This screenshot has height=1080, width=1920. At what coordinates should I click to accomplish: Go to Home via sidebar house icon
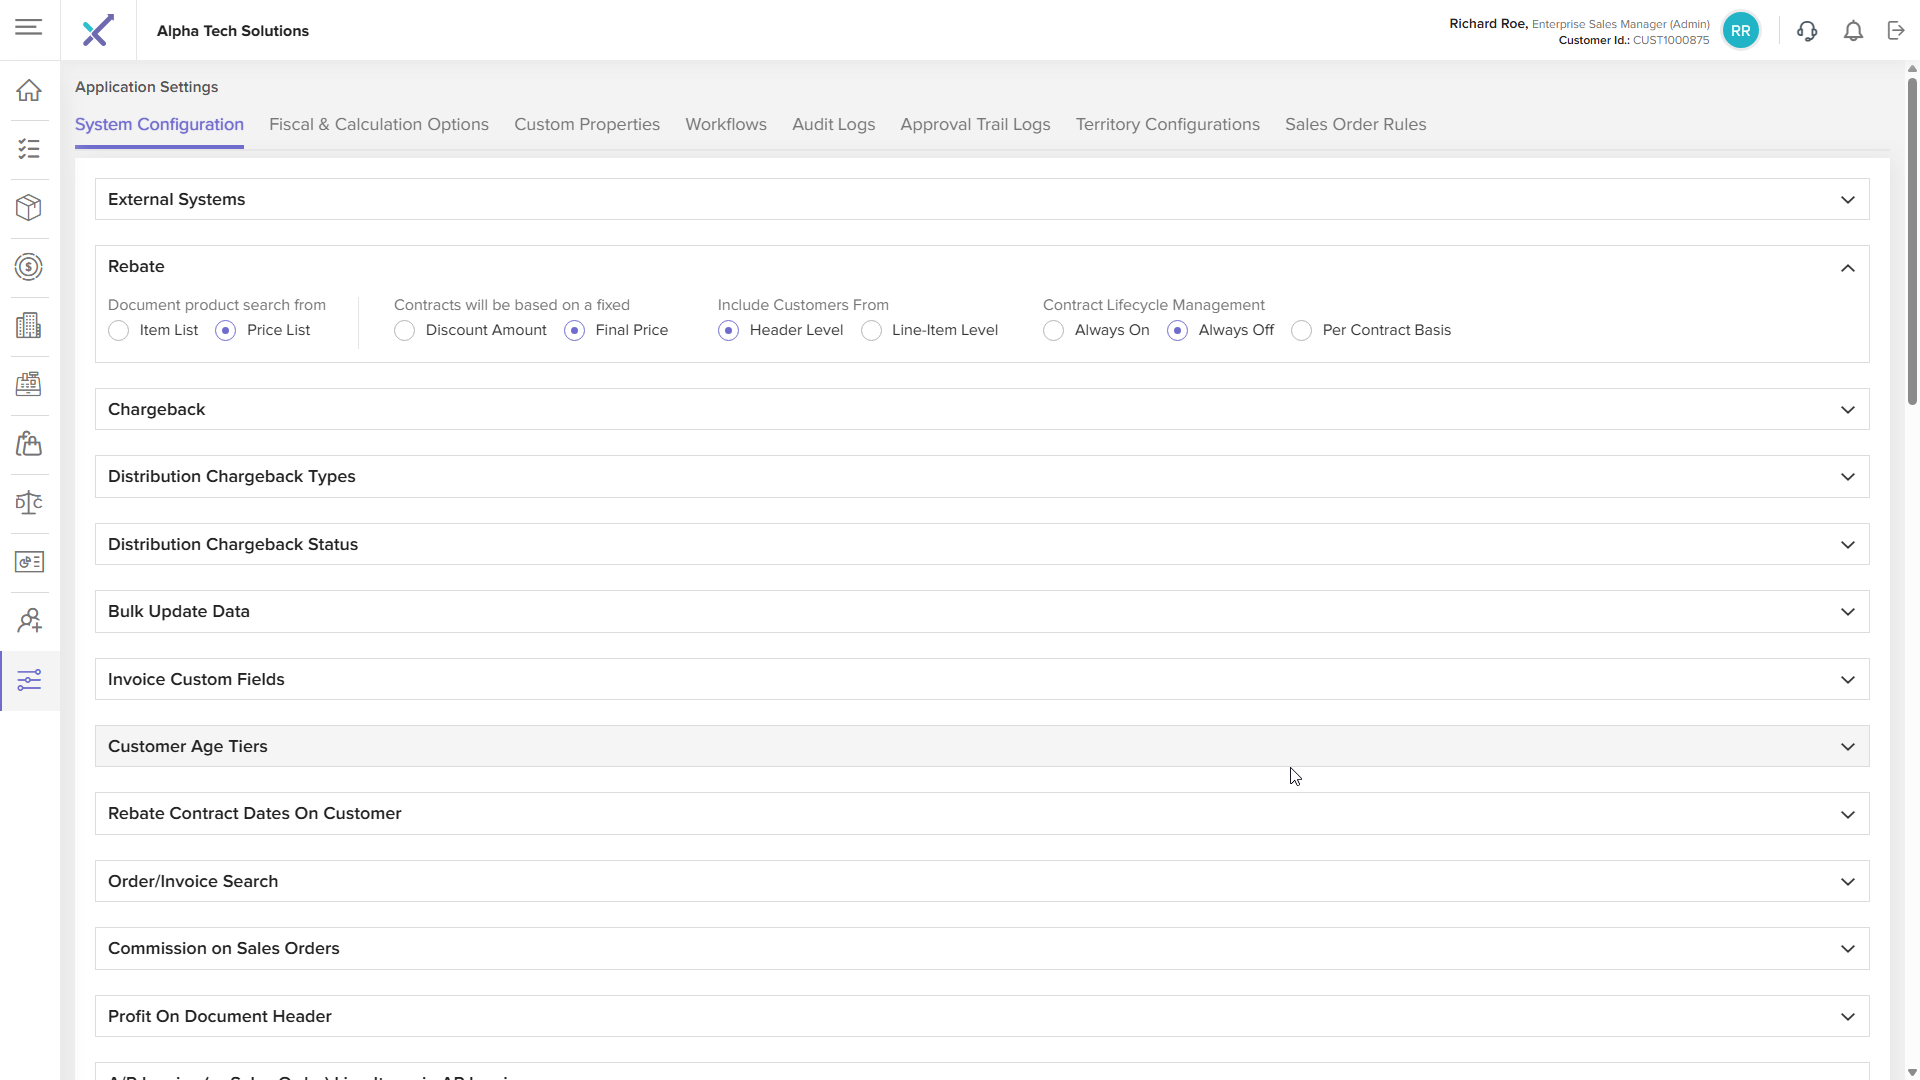[29, 90]
